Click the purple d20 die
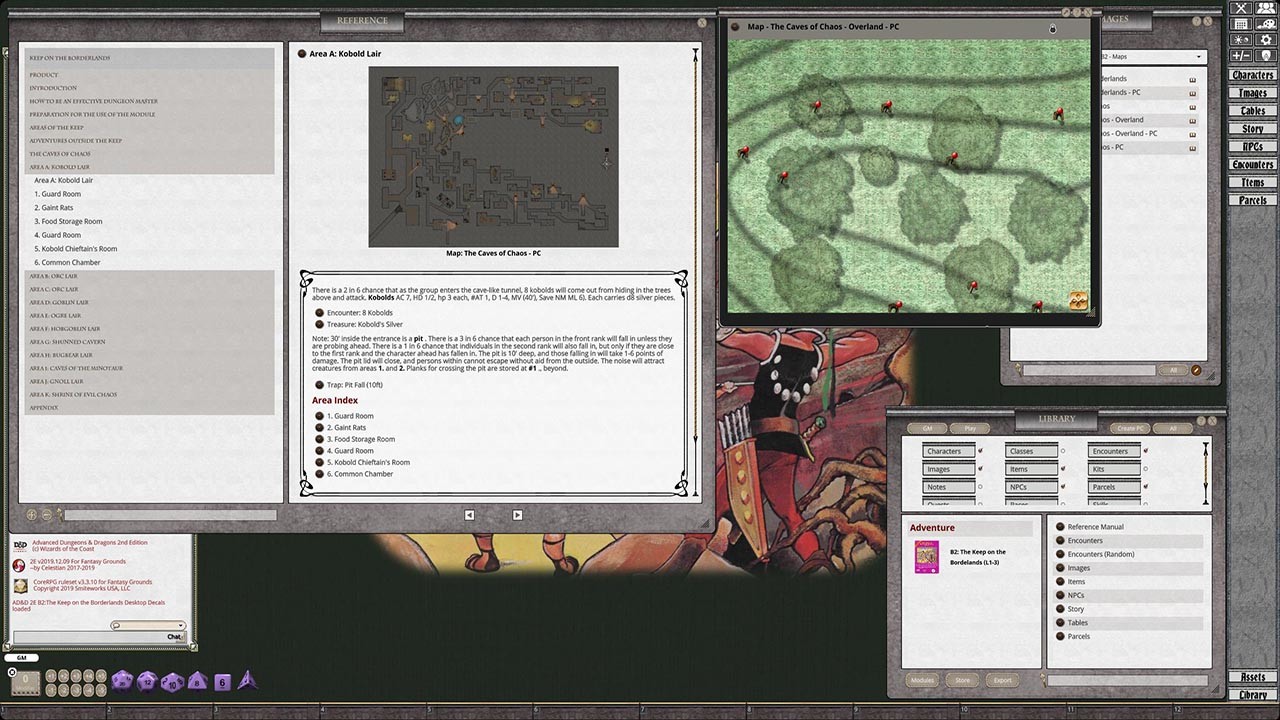Screen dimensions: 1280x720 coord(122,681)
